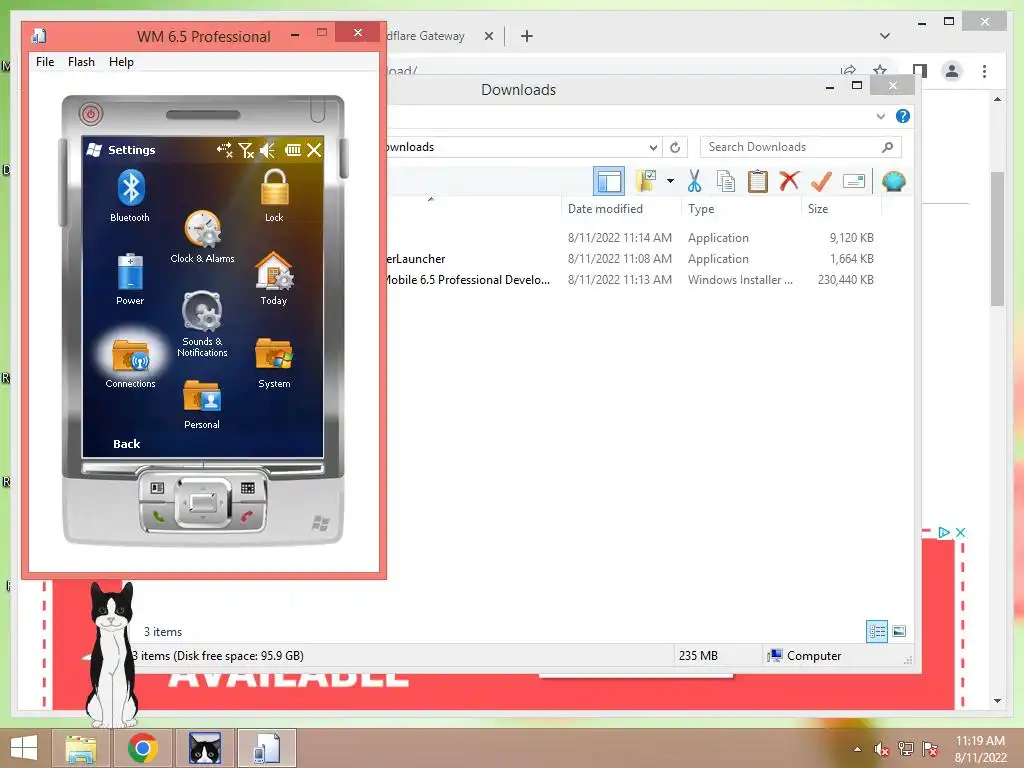
Task: Open the Help menu in the emulator window
Action: 121,62
